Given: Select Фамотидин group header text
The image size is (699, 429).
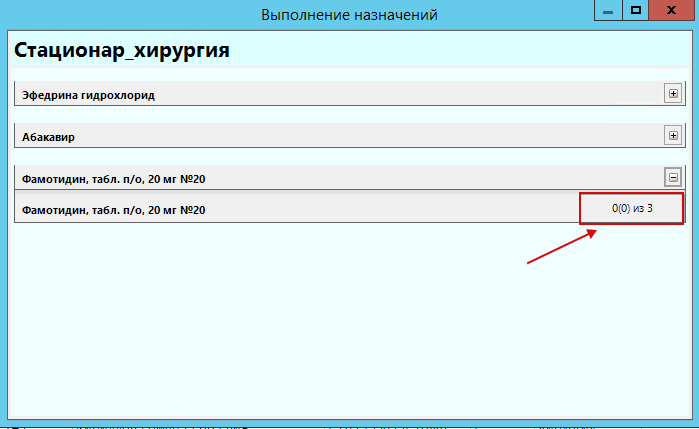Looking at the screenshot, I should [114, 179].
